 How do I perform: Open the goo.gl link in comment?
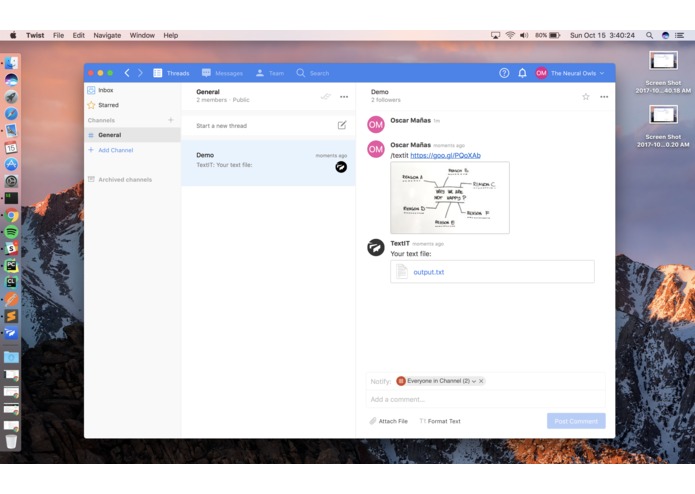point(445,156)
